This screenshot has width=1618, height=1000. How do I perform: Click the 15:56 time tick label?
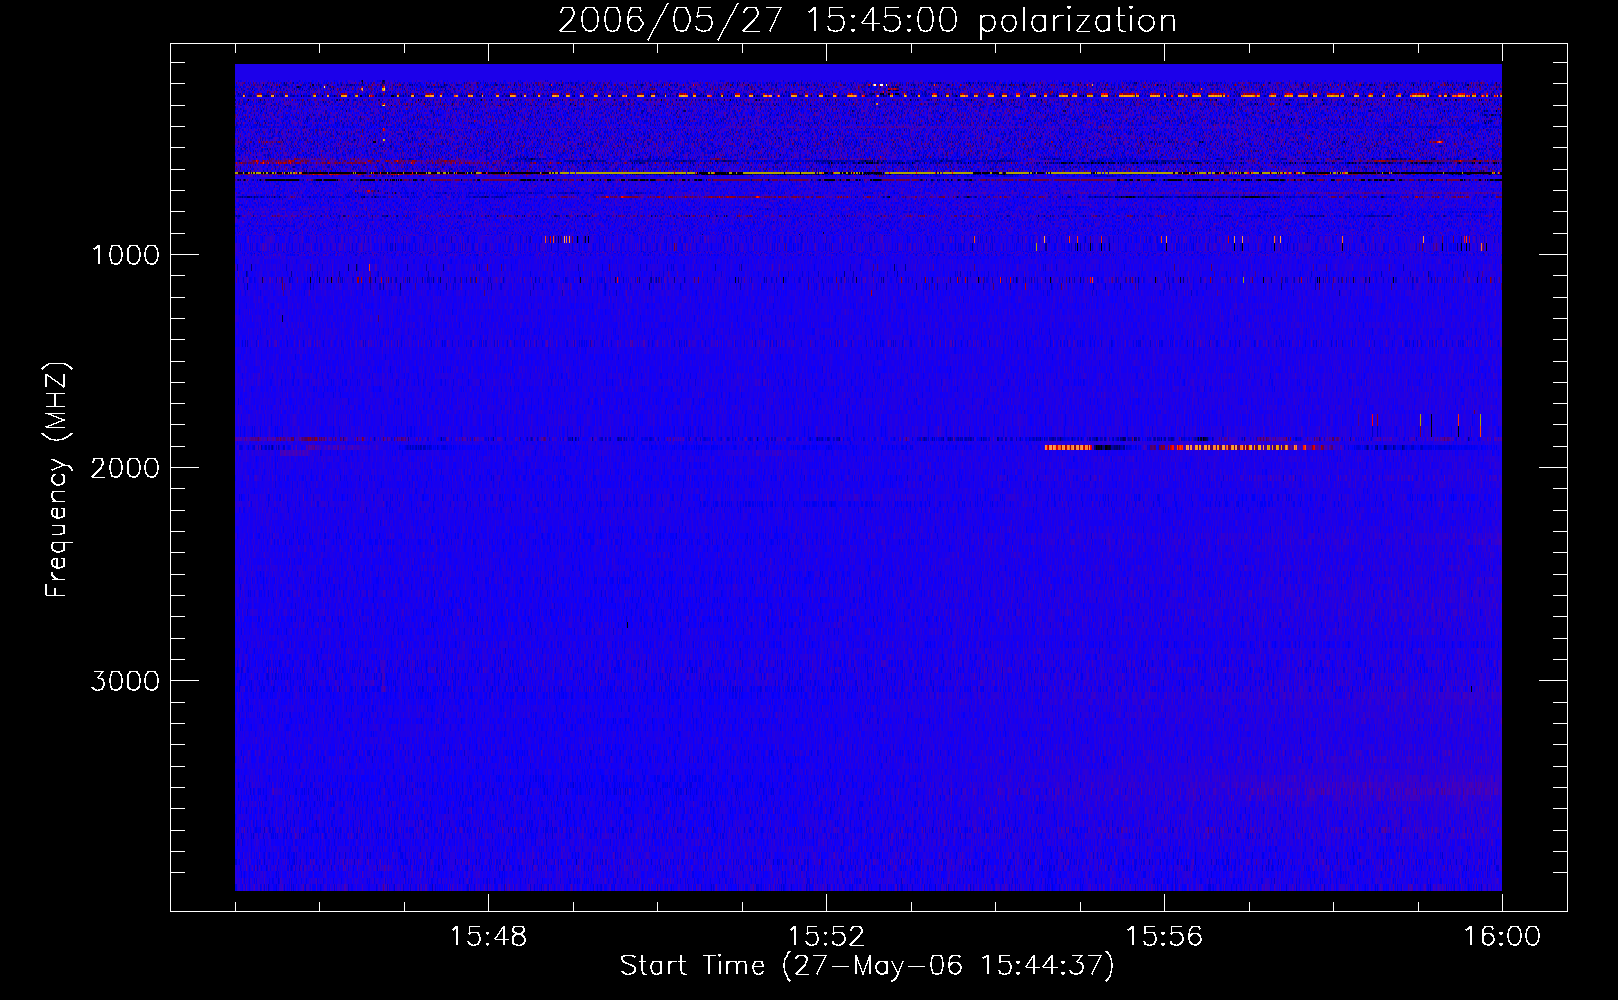[x=1164, y=937]
